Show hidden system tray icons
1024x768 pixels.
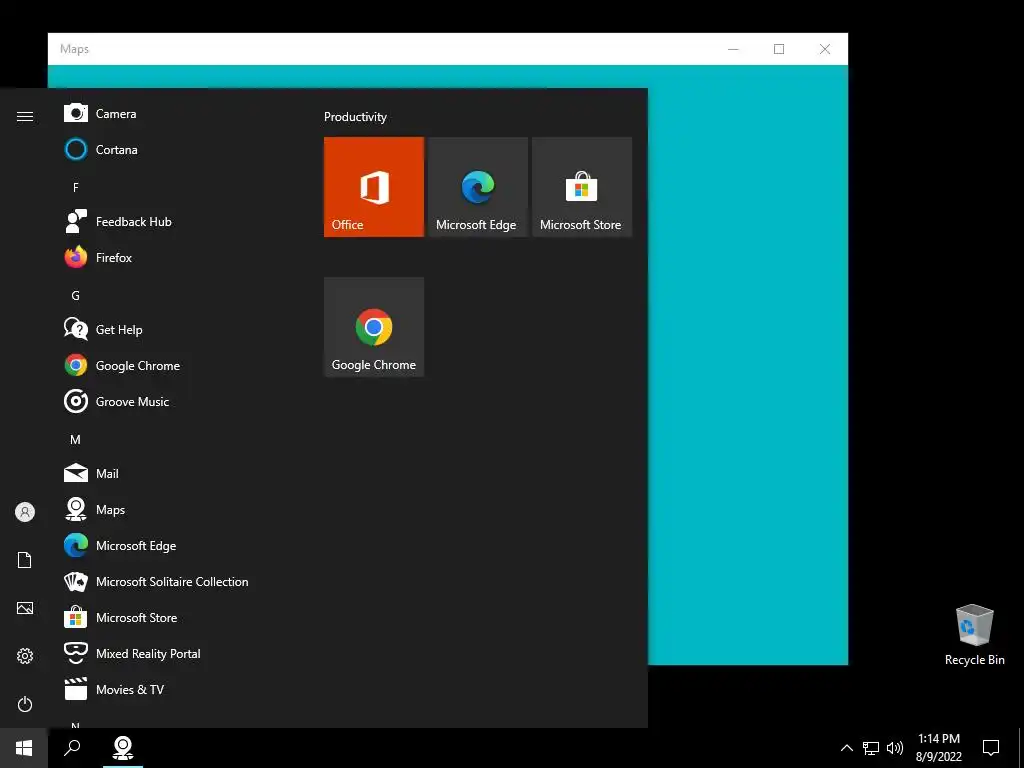[846, 748]
